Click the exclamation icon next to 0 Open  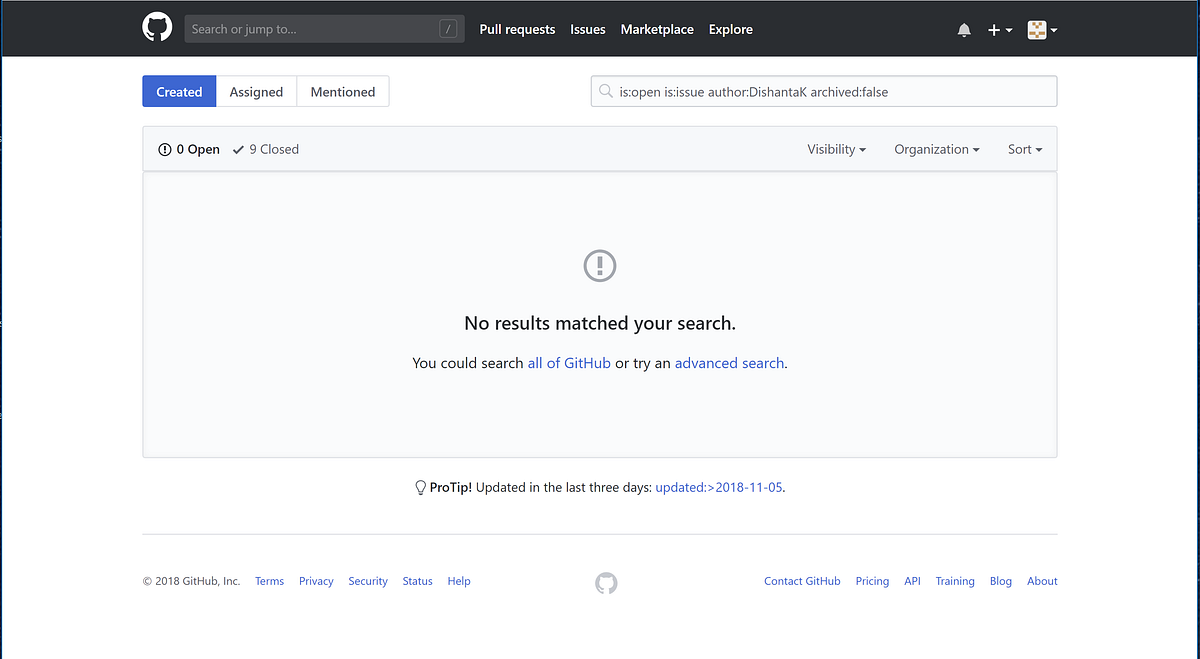point(165,148)
